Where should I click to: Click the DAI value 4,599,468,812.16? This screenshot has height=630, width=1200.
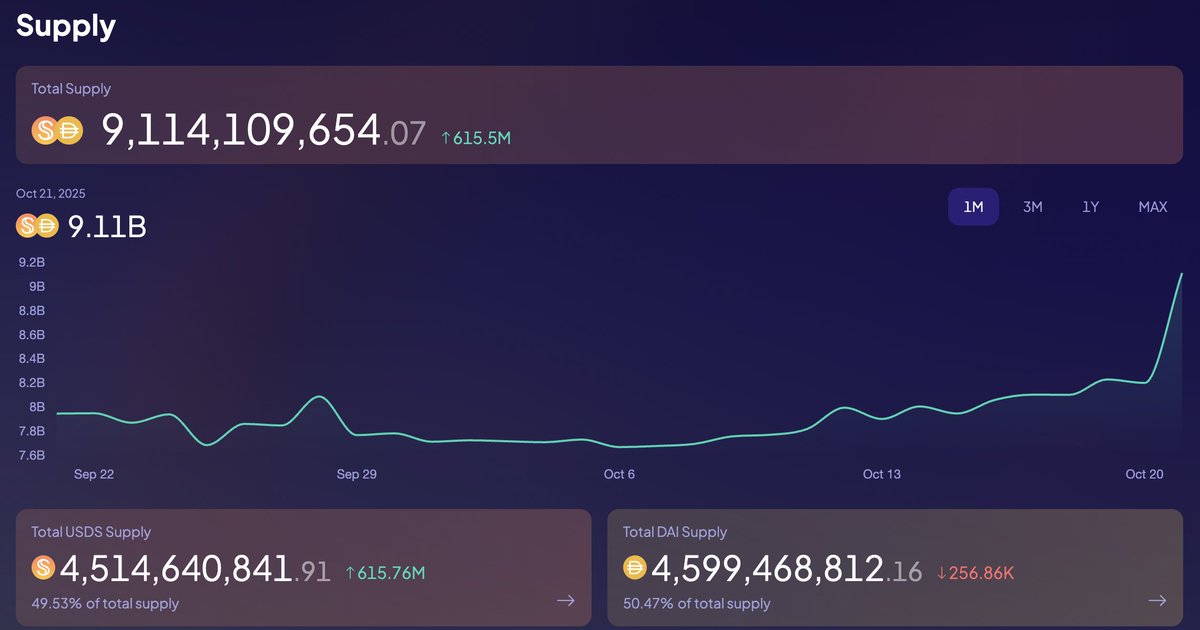click(787, 570)
